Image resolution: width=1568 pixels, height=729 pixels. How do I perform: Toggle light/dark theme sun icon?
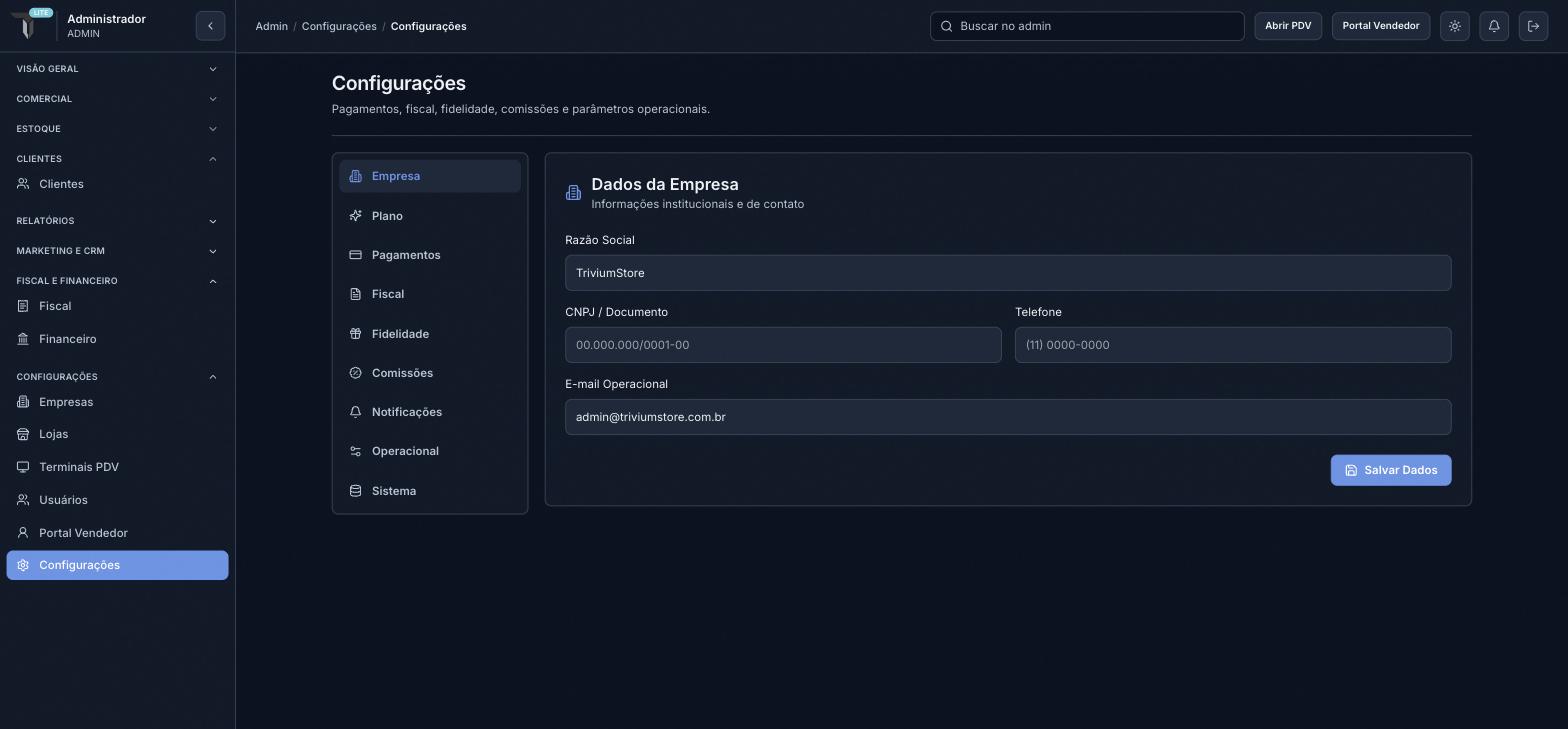coord(1455,26)
